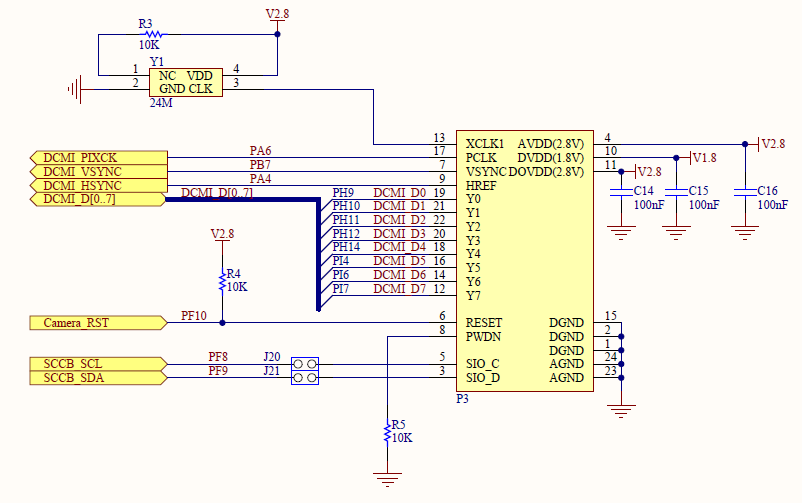
Task: Click pin number 13 at XCLK1
Action: click(439, 137)
